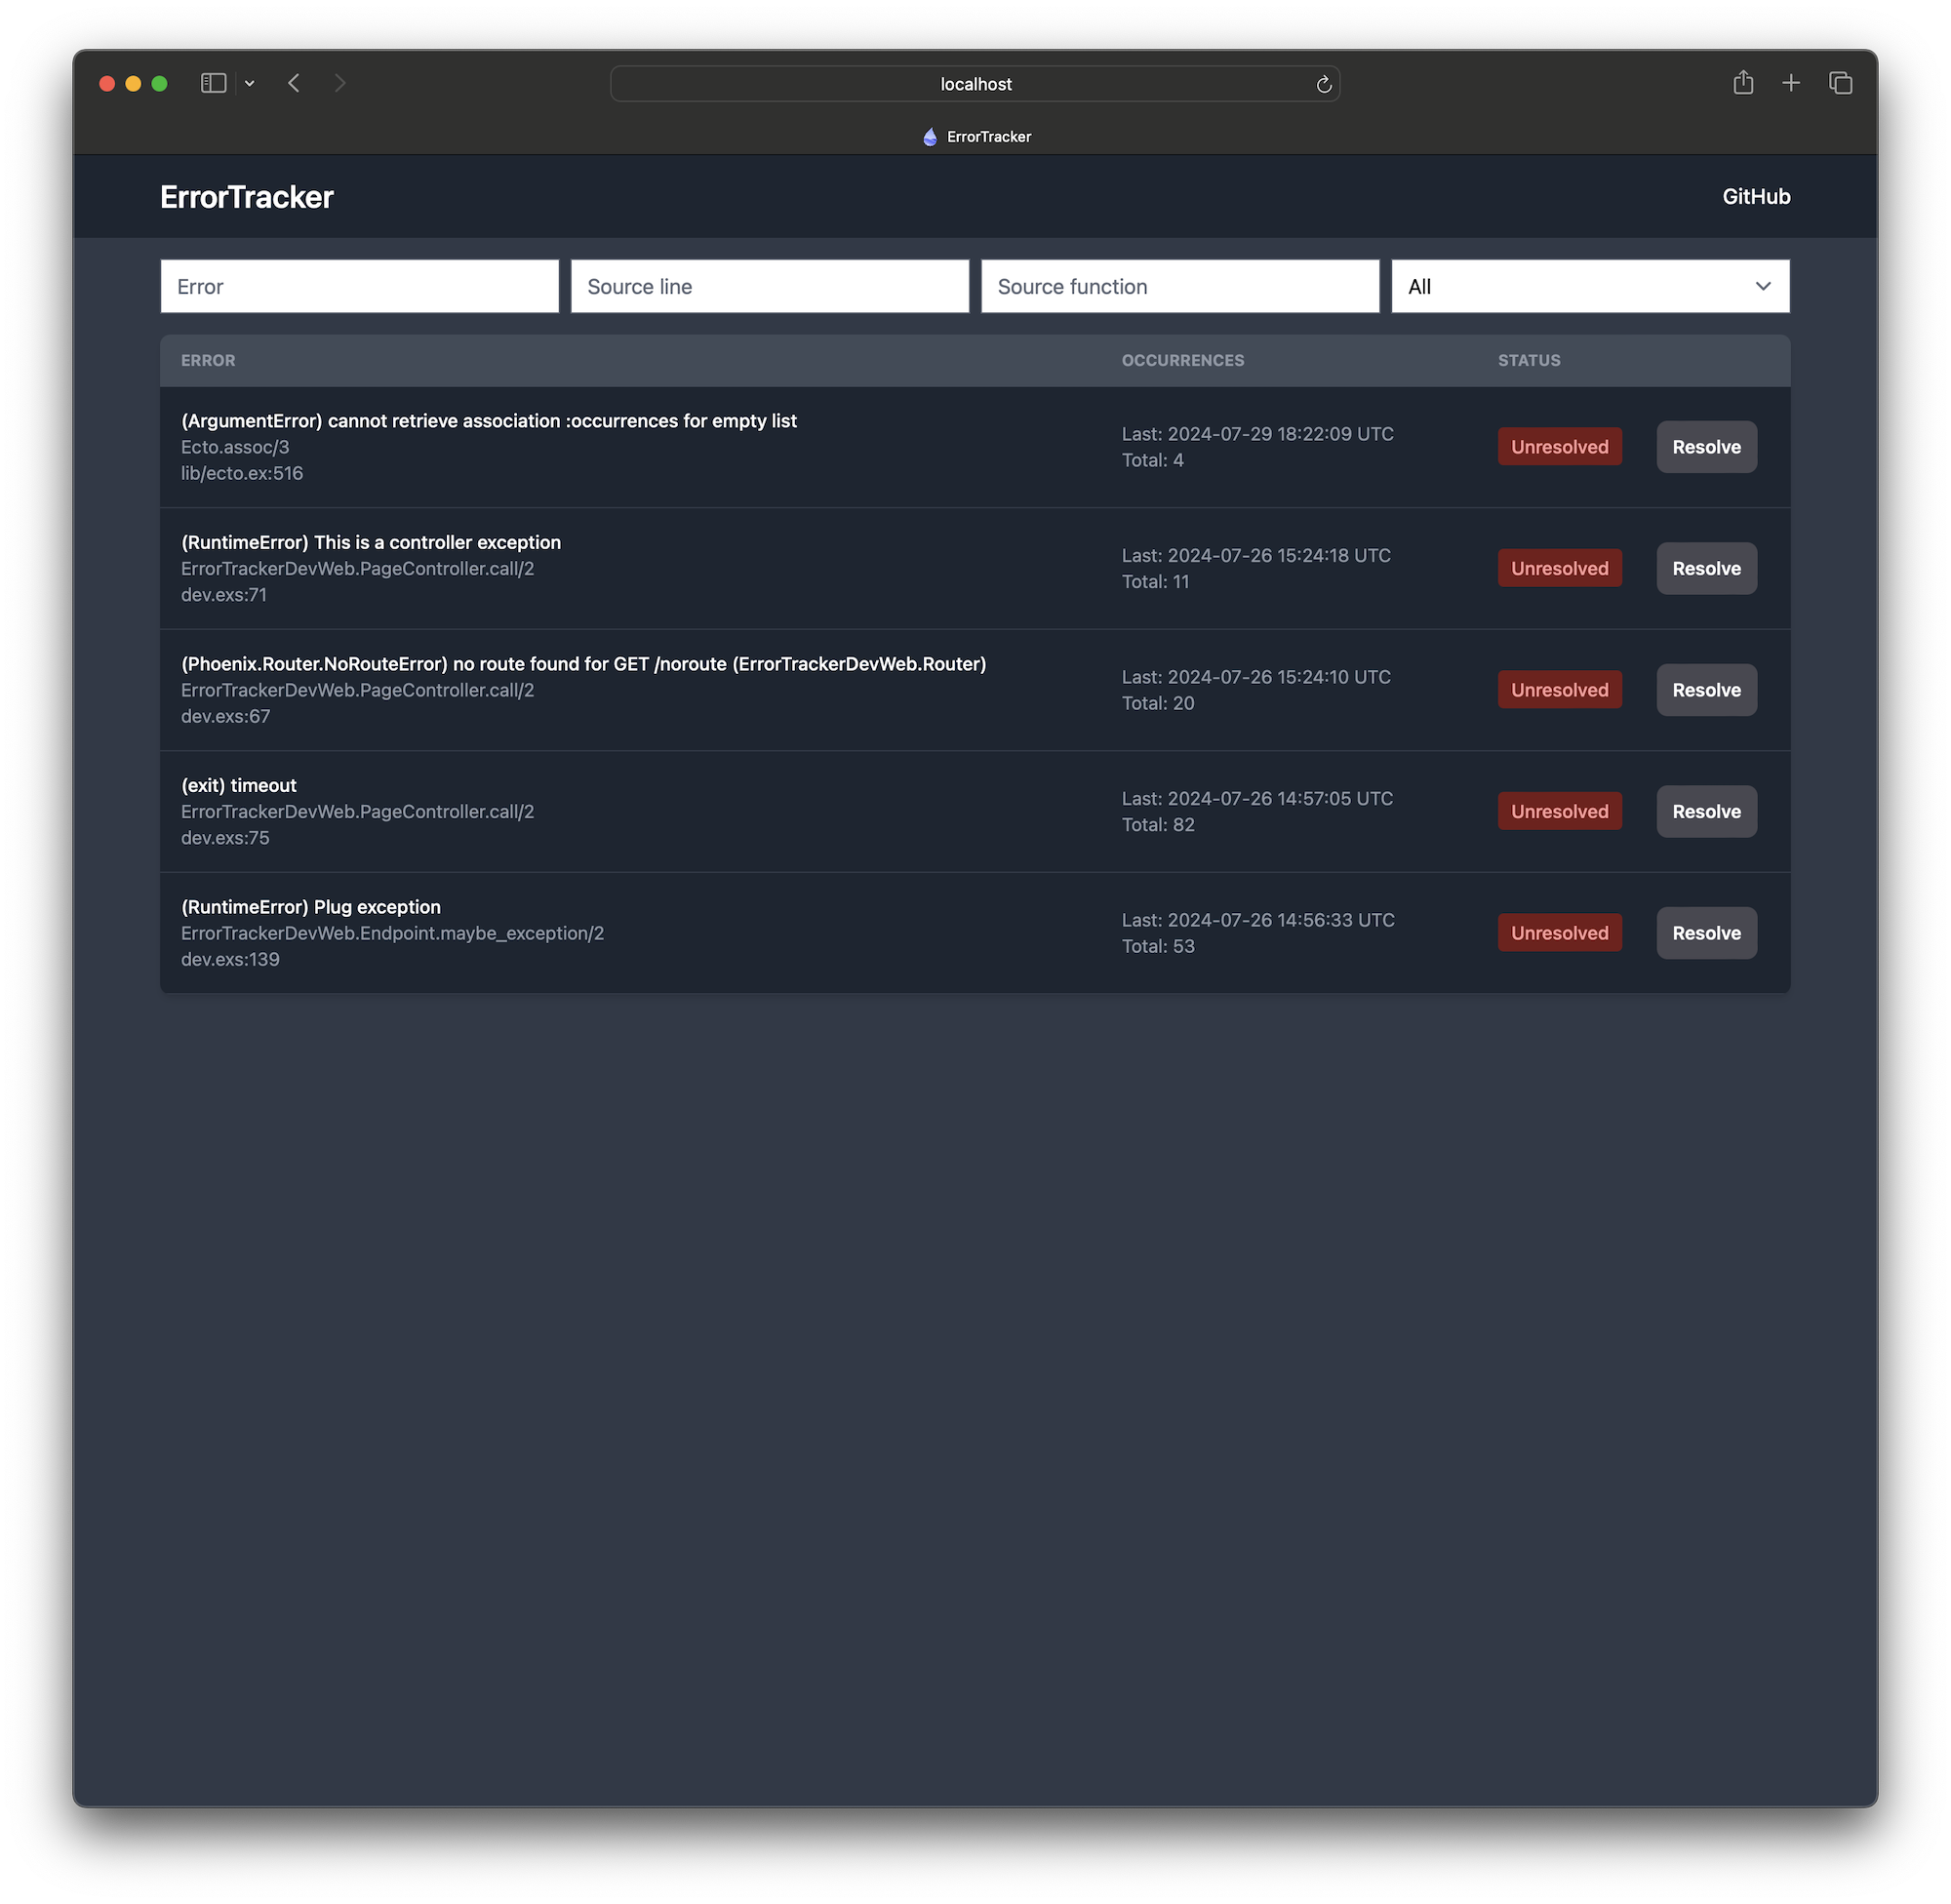Click the Unresolved status icon for ArgumentError
The image size is (1951, 1904).
click(1559, 447)
